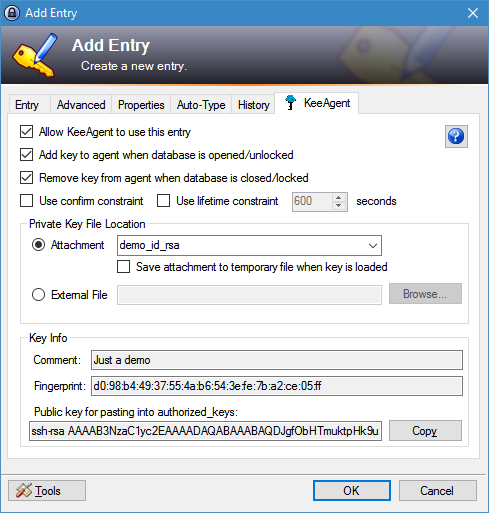Enable Use confirm constraint checkbox
This screenshot has height=513, width=489.
[27, 201]
